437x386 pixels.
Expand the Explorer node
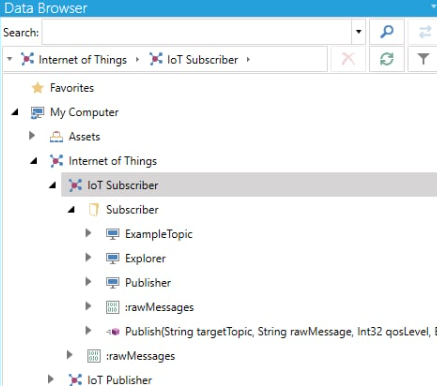pyautogui.click(x=88, y=257)
